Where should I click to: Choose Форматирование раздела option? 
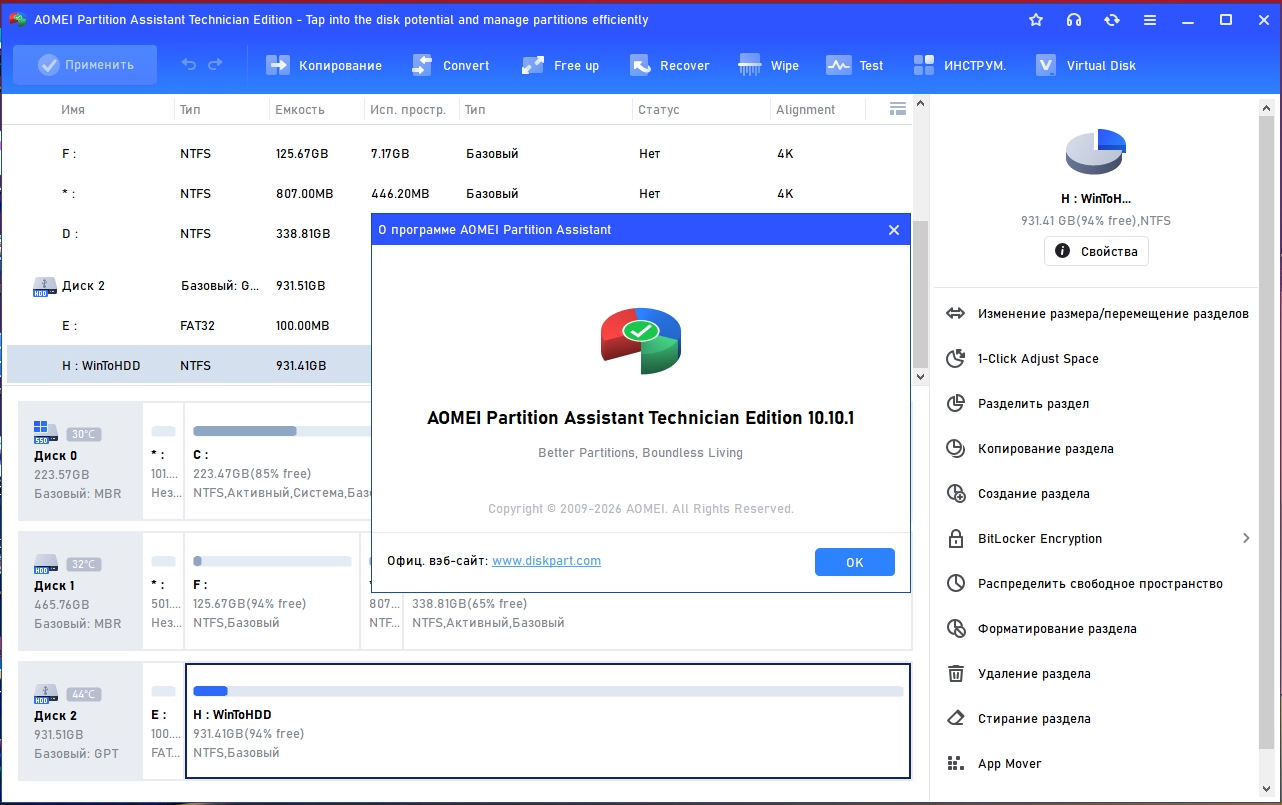1056,629
